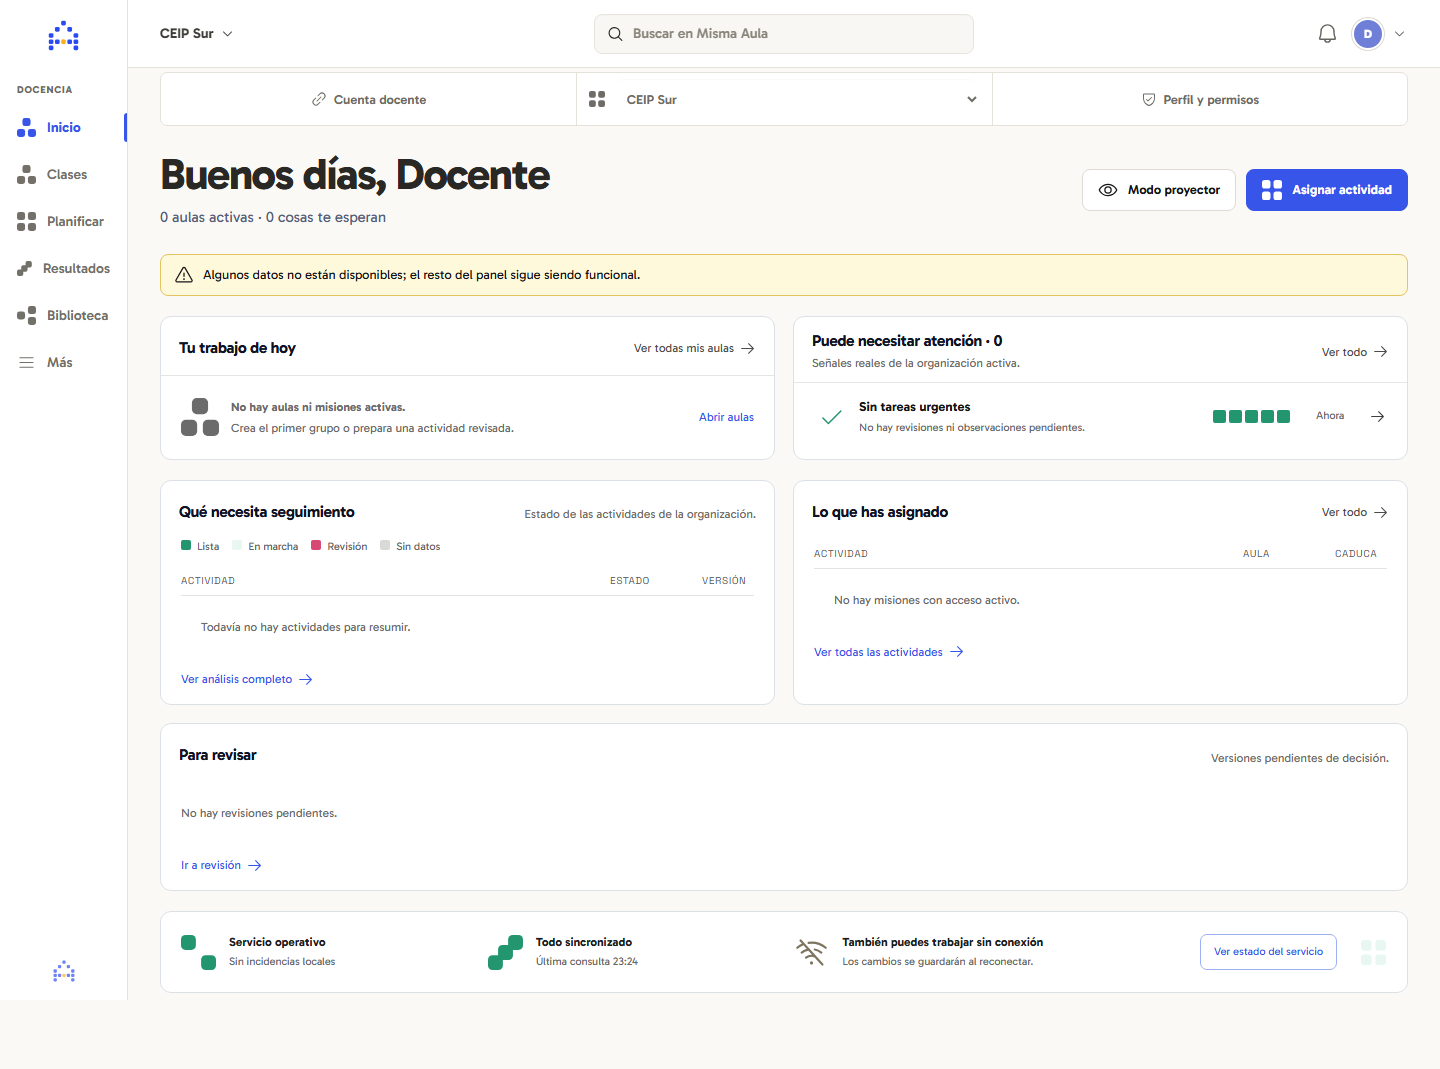Expand Más menu in sidebar
The width and height of the screenshot is (1440, 1069).
(63, 362)
